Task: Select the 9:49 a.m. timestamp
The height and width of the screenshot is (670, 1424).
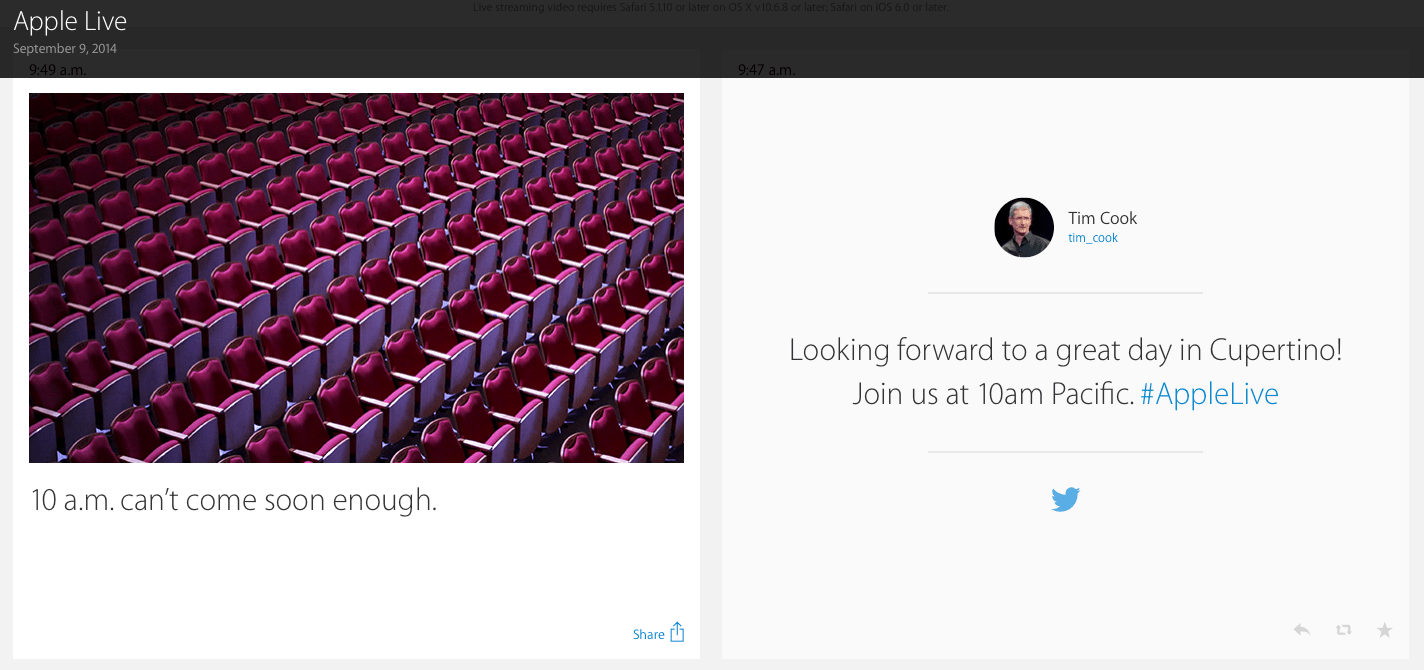Action: (57, 70)
